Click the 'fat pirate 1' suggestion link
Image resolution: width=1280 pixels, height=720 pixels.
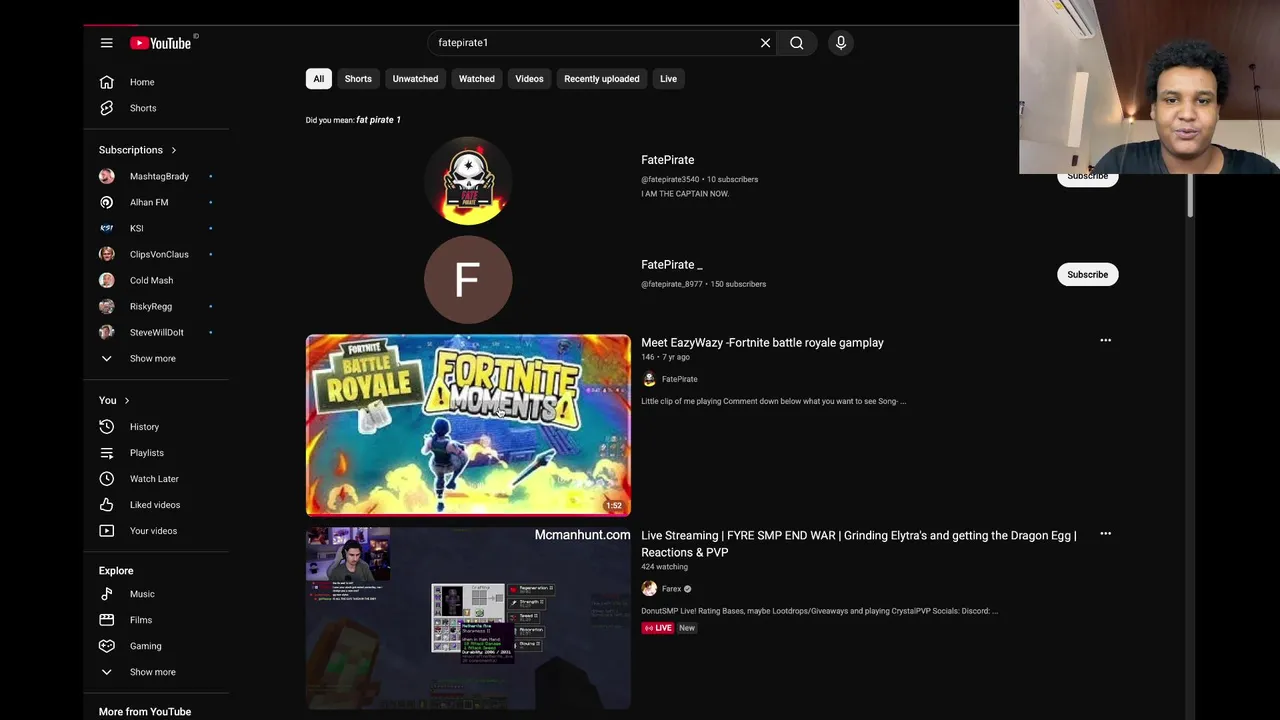pyautogui.click(x=378, y=120)
